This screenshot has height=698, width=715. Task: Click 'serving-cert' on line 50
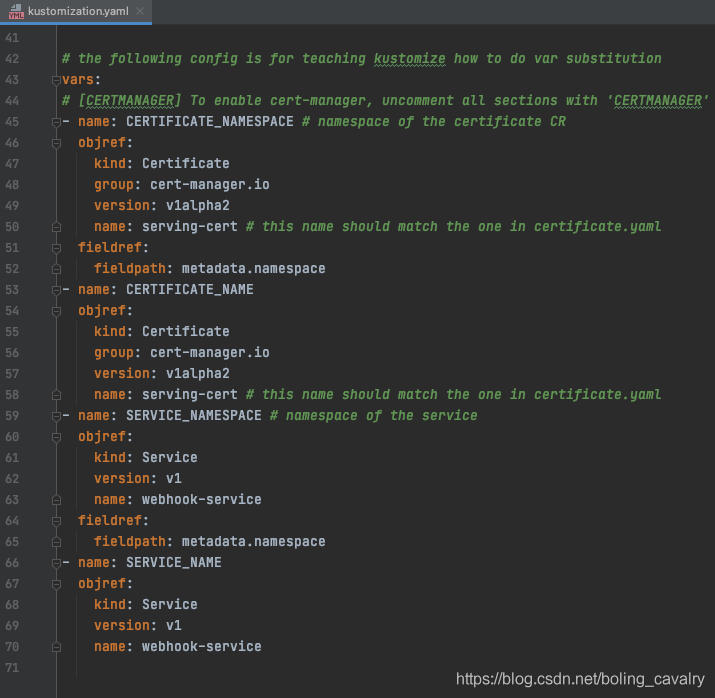tap(190, 227)
